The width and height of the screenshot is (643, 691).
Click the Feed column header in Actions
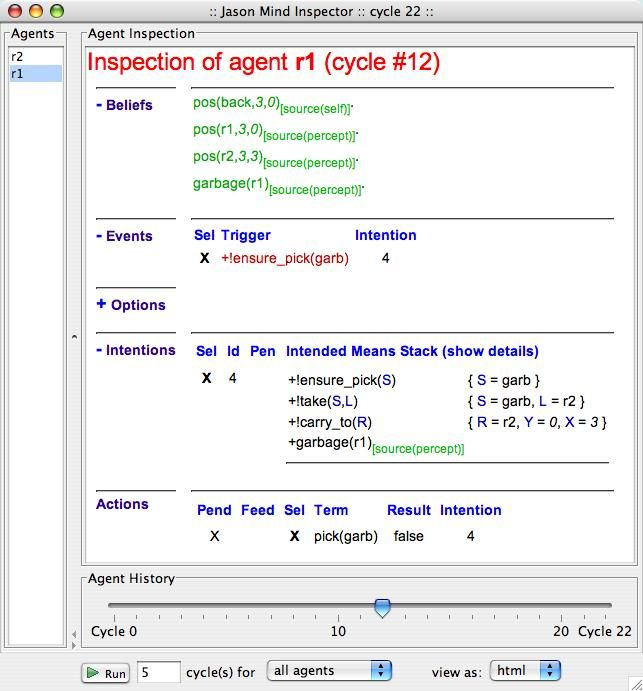coord(258,510)
